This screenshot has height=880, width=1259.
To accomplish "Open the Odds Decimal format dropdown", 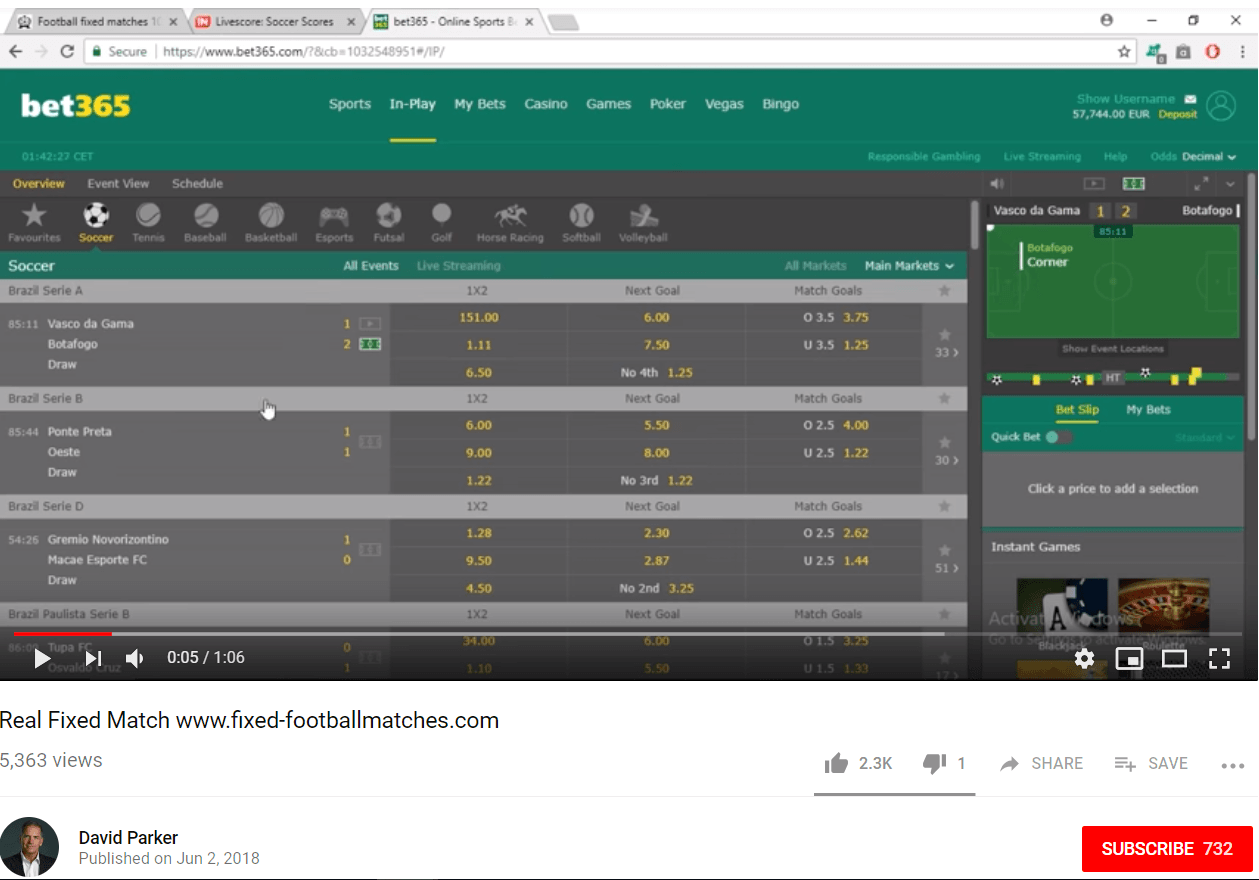I will [1194, 157].
